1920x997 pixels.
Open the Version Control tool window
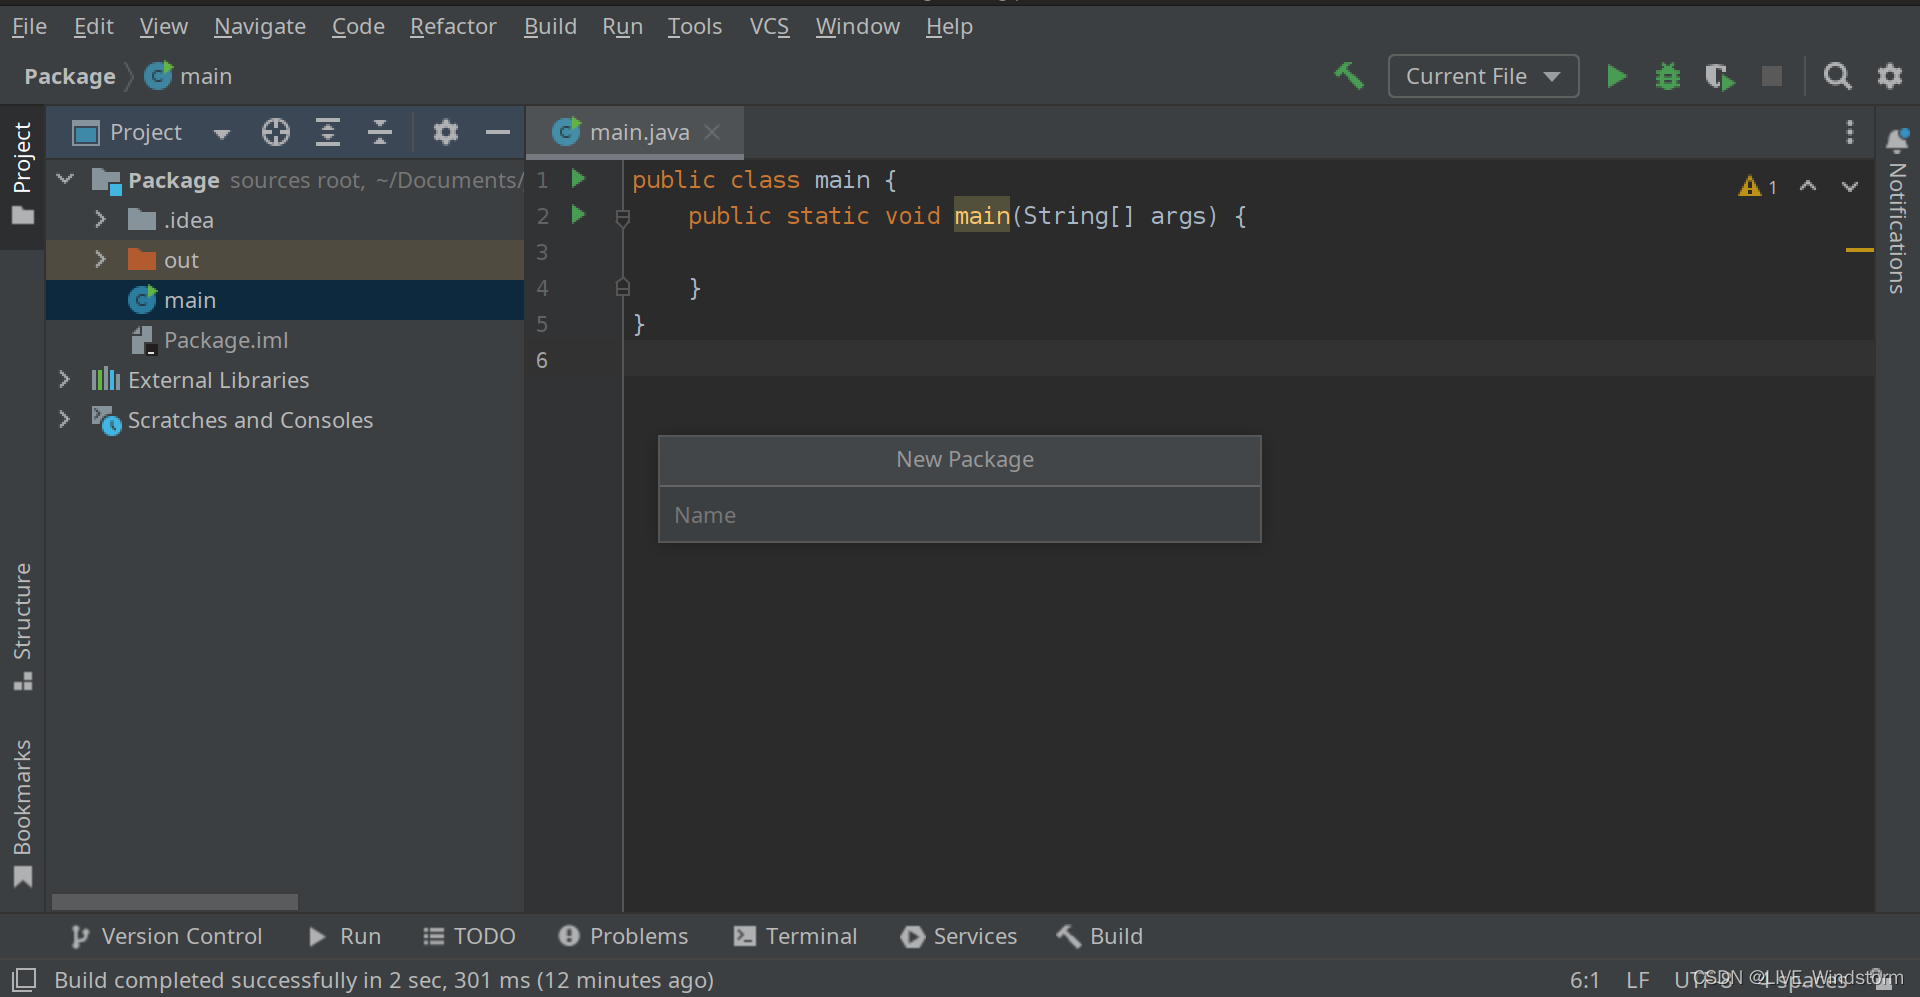pos(167,936)
